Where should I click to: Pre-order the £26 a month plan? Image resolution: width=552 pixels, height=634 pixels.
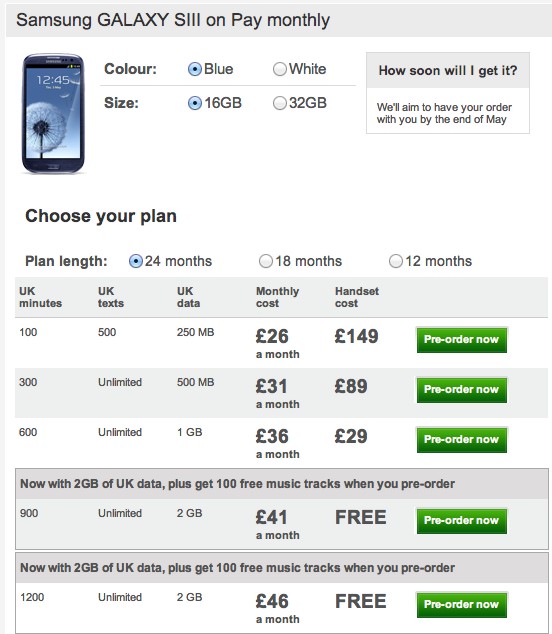pos(461,340)
